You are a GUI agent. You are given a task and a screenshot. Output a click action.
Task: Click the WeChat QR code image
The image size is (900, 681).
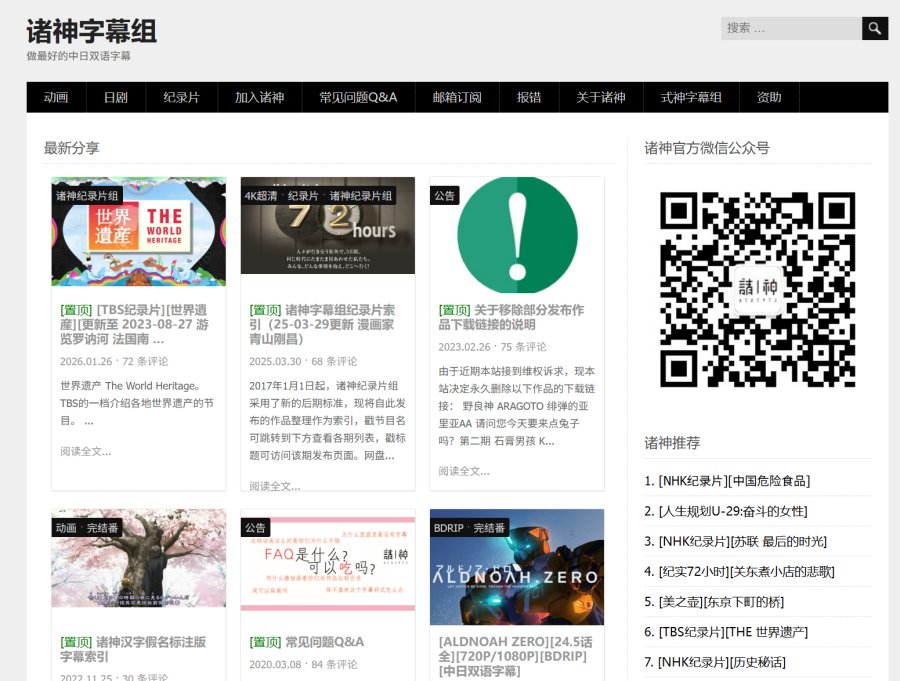coord(757,290)
